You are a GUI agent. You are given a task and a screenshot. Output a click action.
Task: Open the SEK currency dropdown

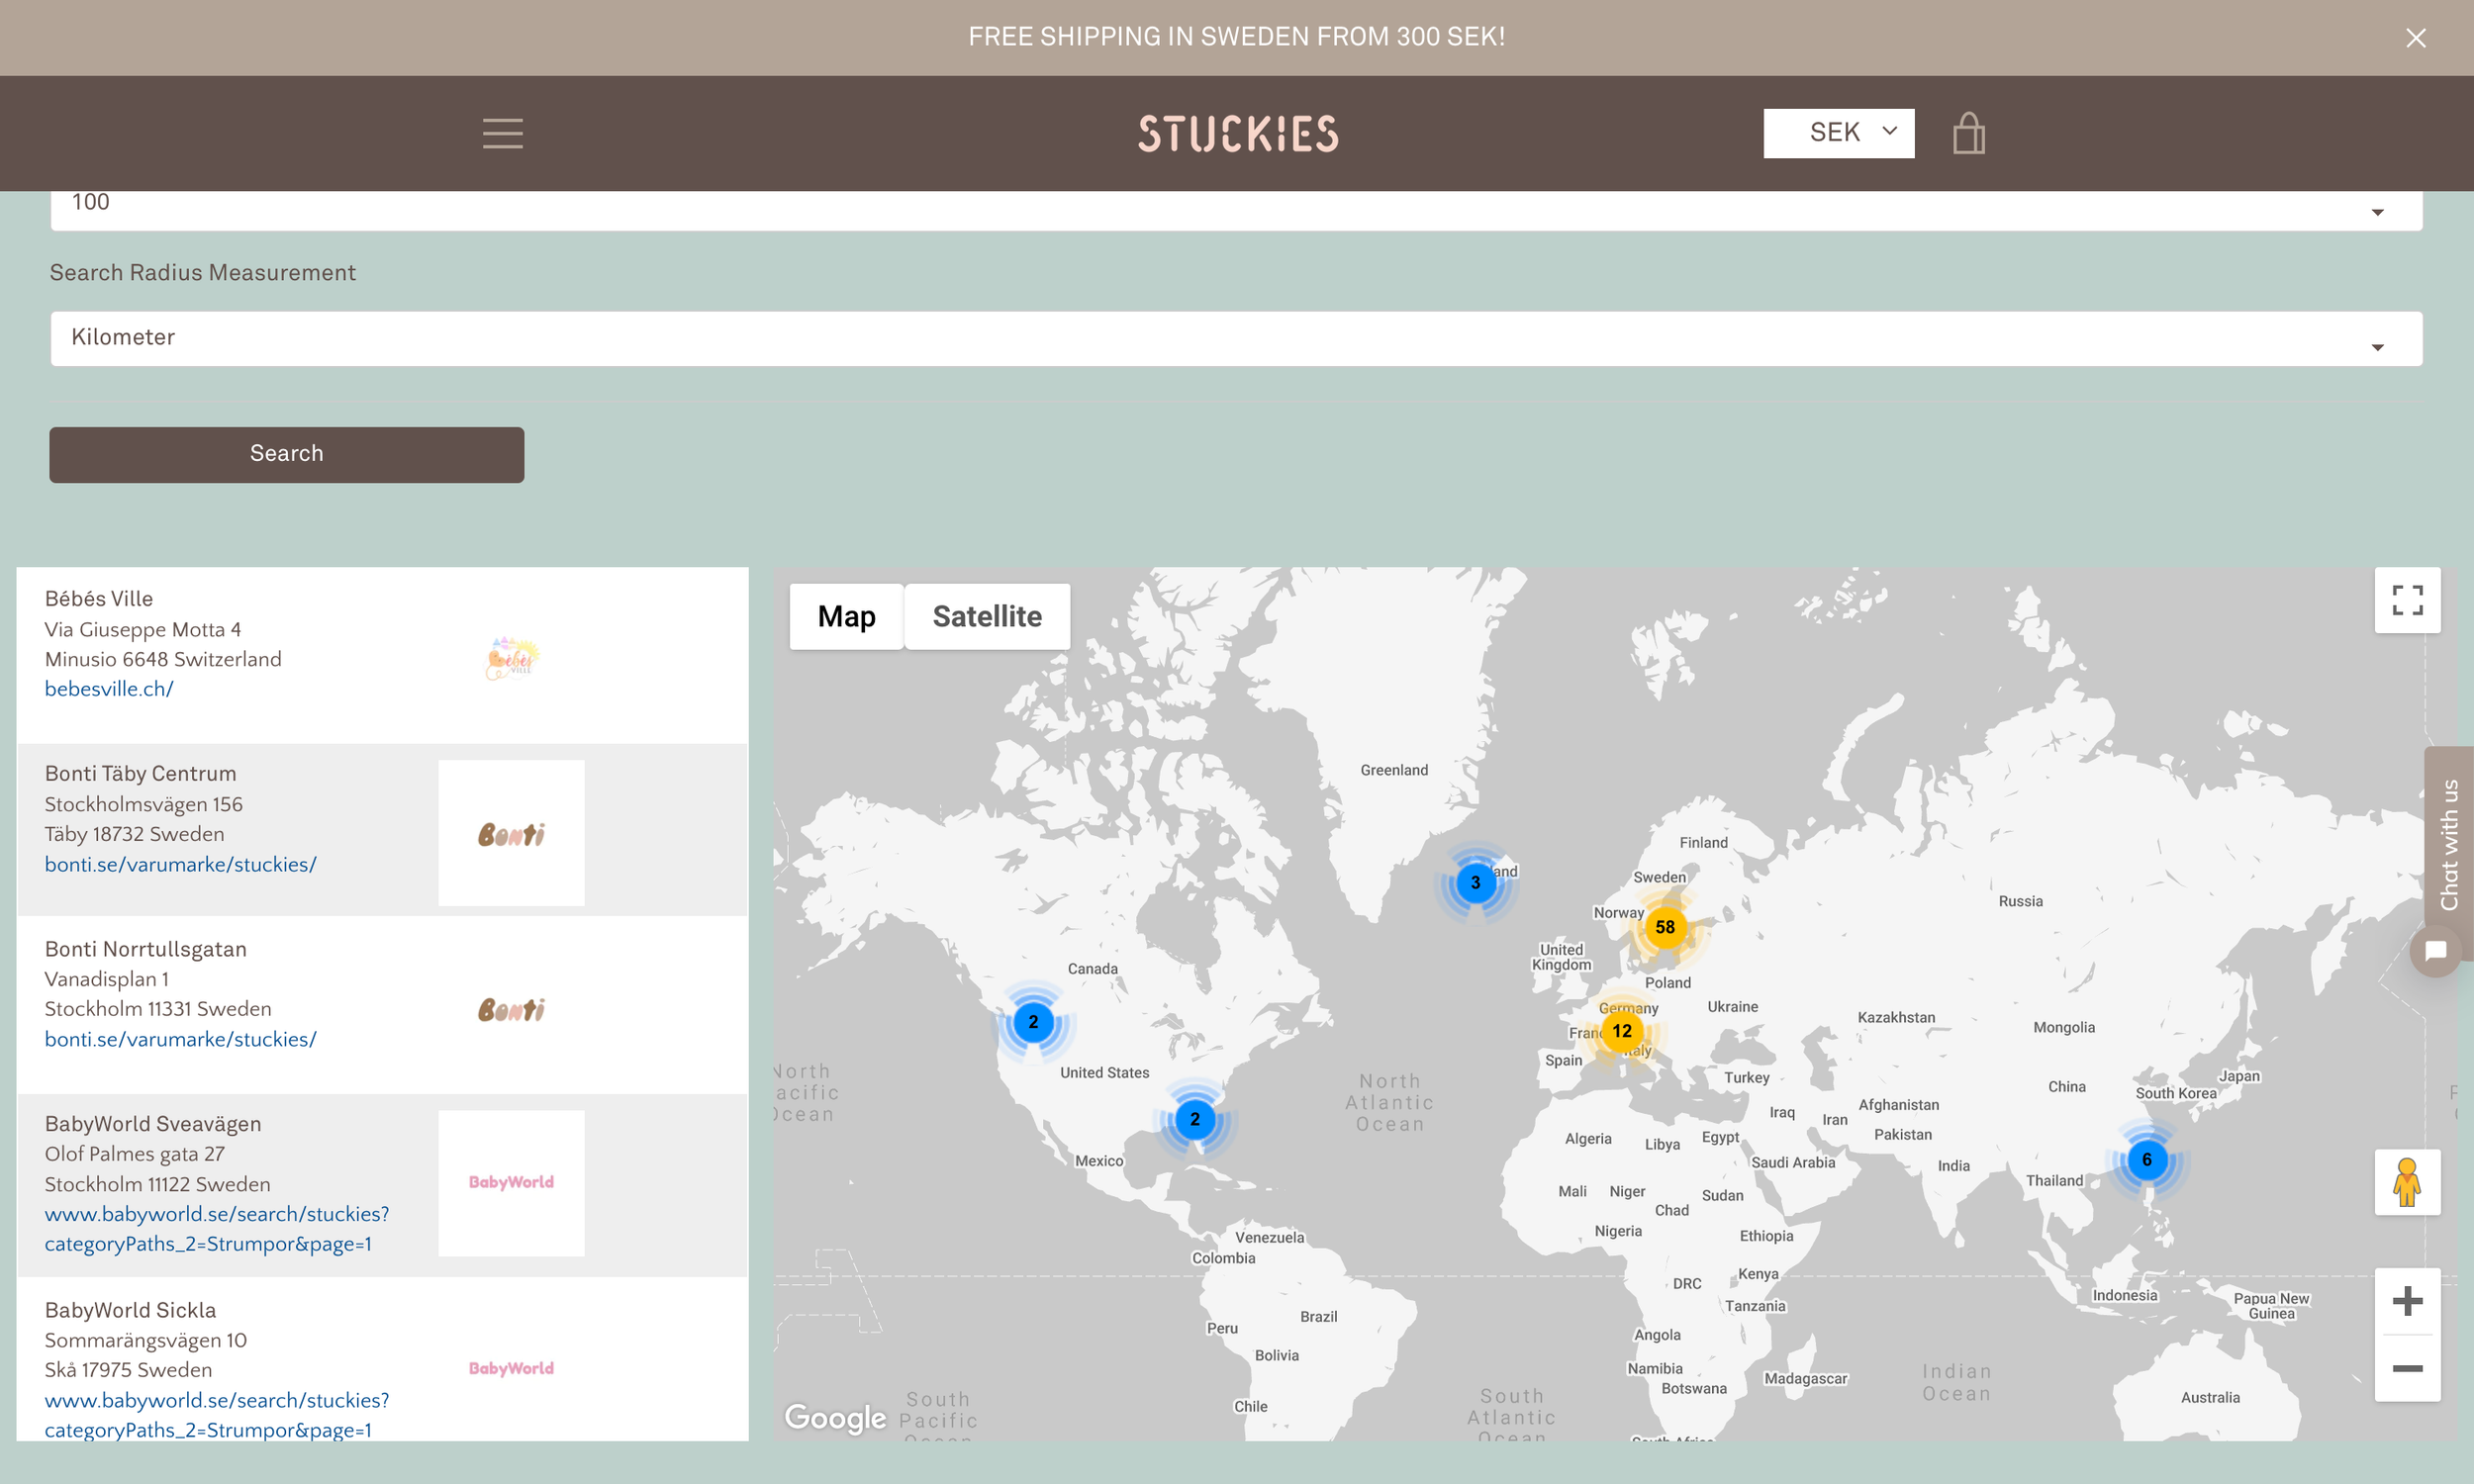[1838, 133]
